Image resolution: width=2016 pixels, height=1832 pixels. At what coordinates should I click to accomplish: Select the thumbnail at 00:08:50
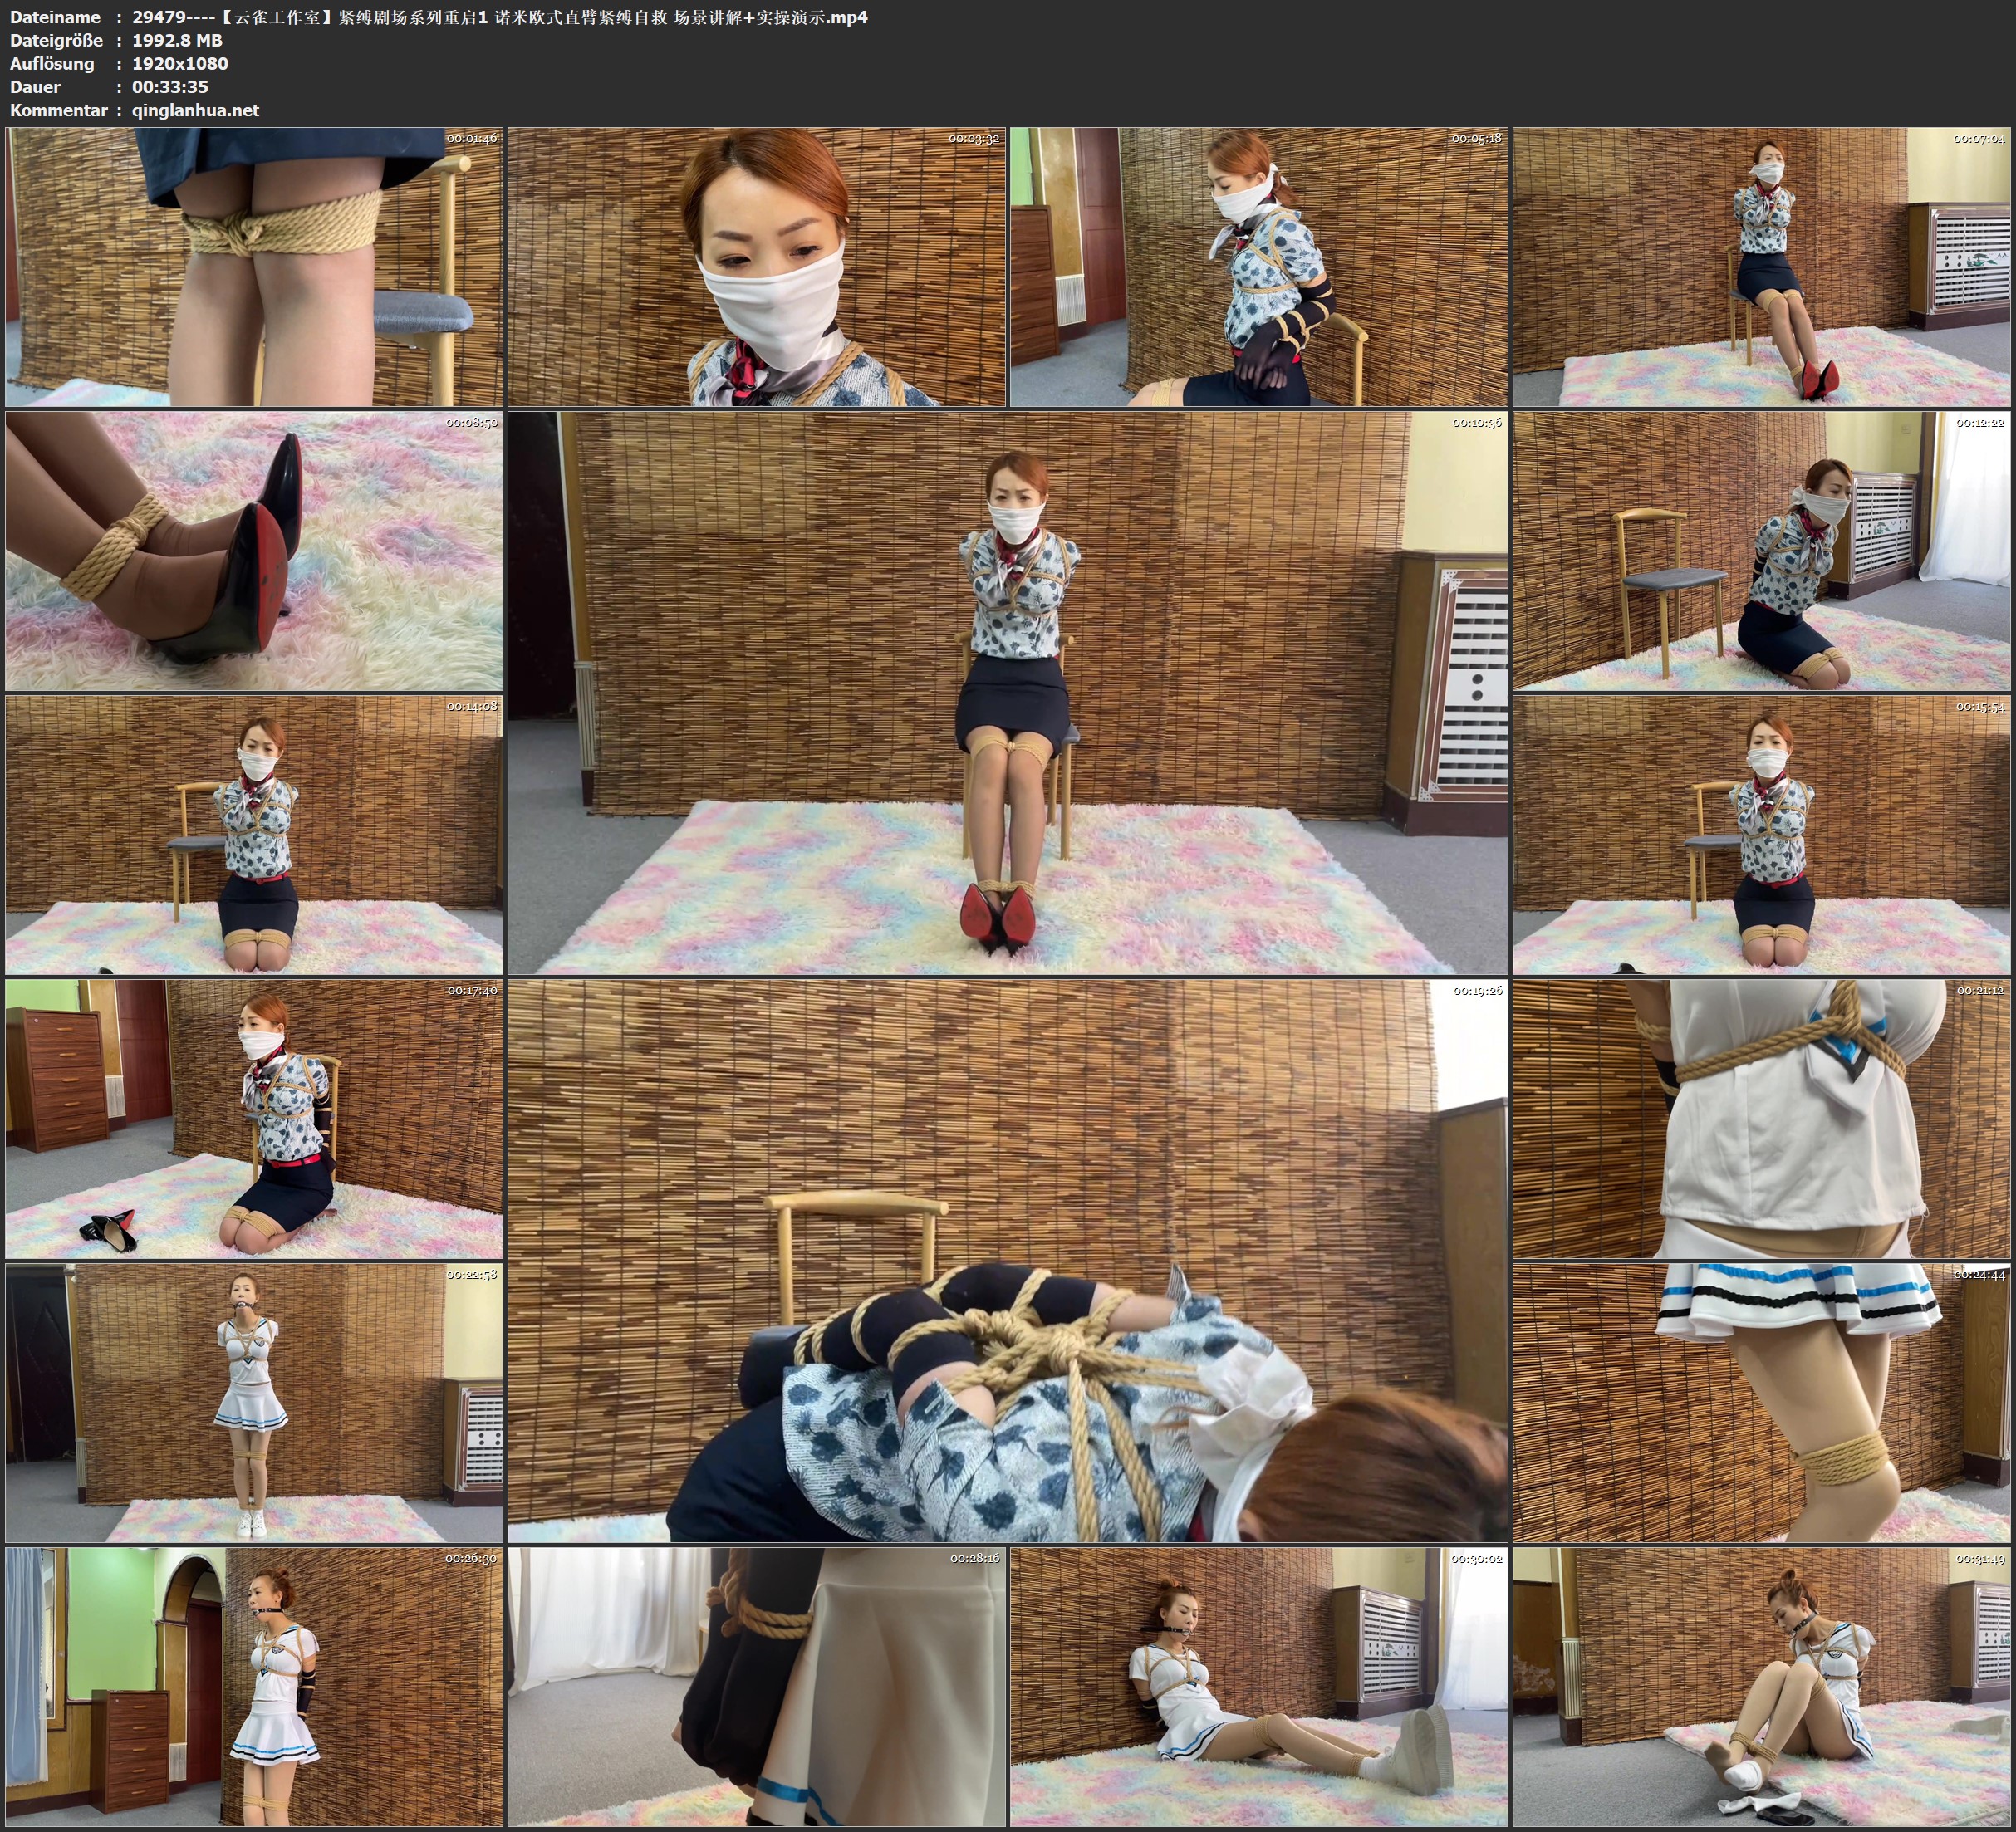(x=254, y=551)
